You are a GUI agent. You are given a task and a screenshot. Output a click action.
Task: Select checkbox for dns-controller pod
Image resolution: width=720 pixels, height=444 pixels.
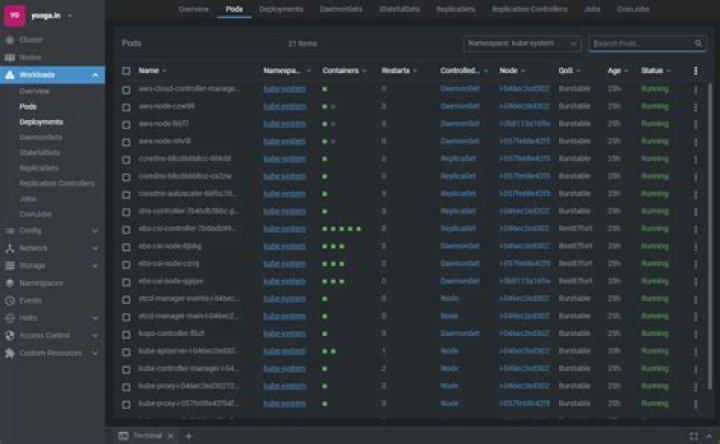pyautogui.click(x=126, y=212)
